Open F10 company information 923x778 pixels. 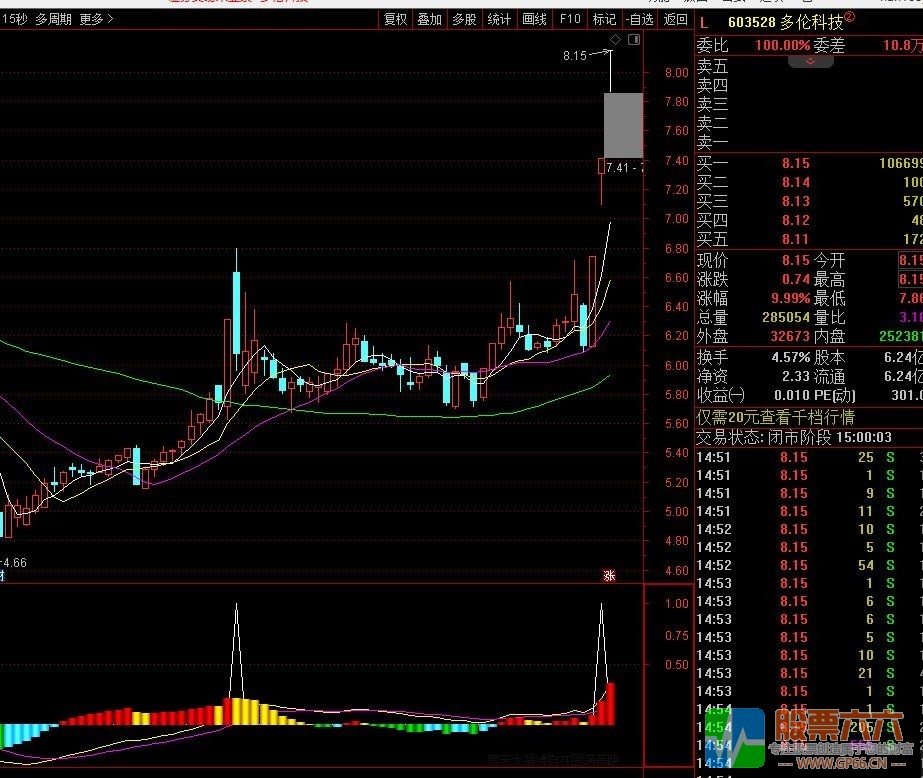click(x=569, y=19)
